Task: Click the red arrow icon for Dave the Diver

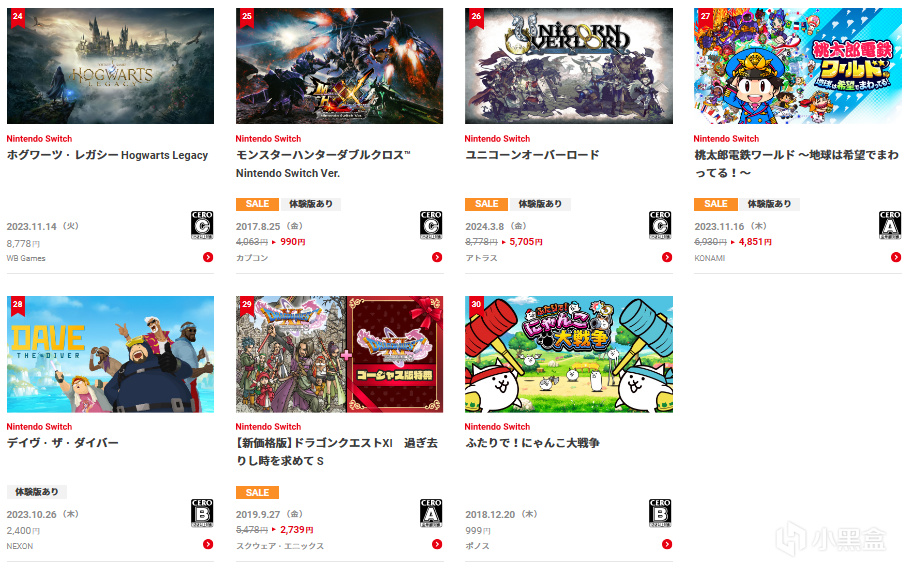Action: pos(208,544)
